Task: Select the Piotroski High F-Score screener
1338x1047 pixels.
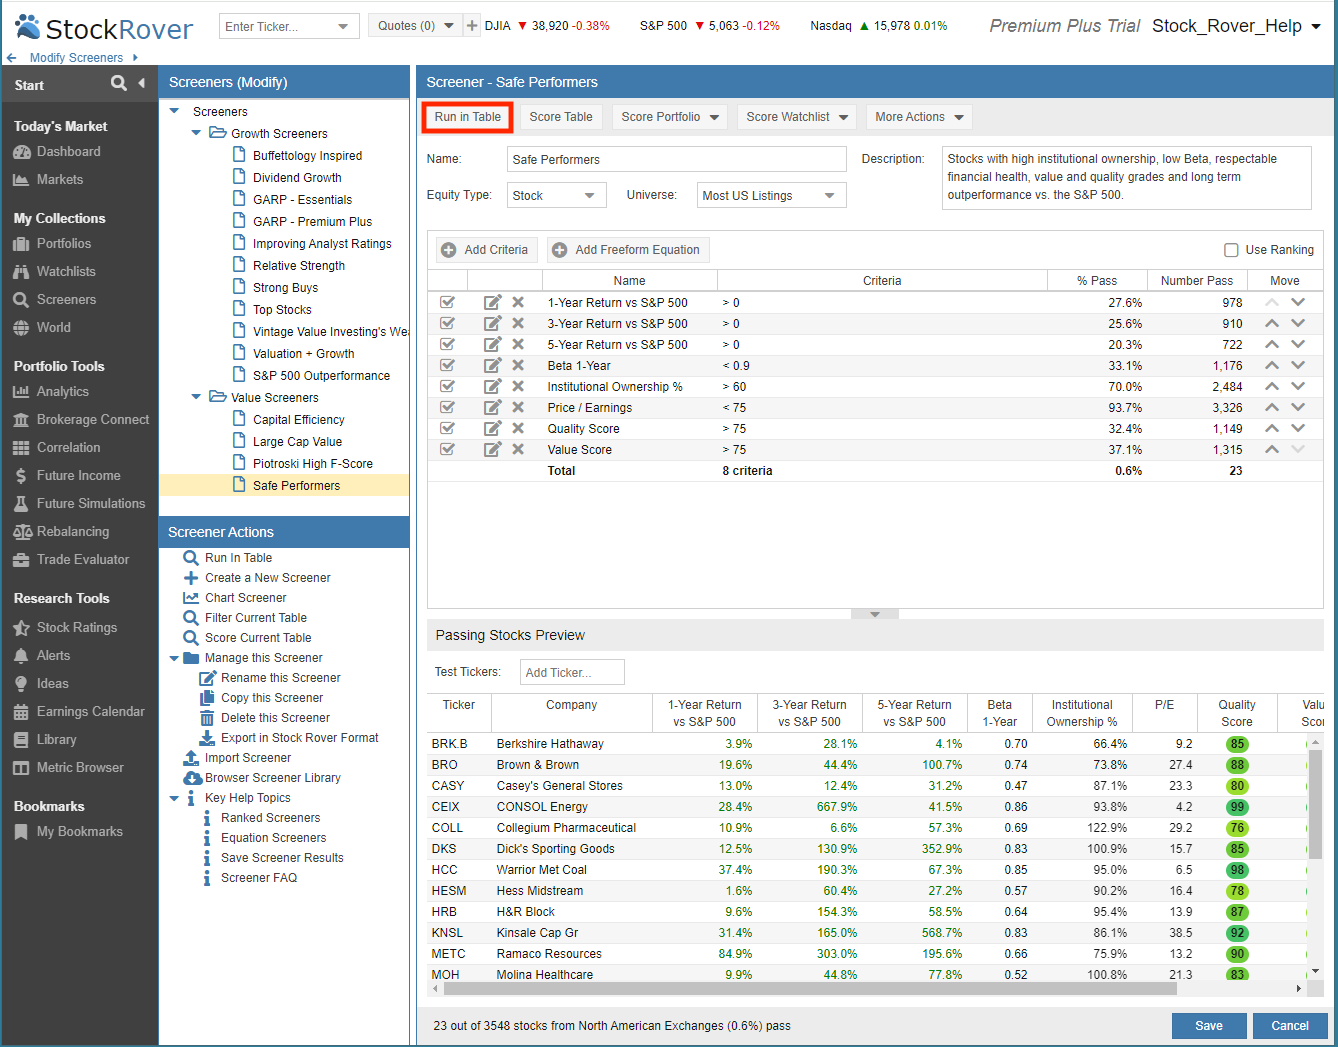Action: [x=312, y=464]
